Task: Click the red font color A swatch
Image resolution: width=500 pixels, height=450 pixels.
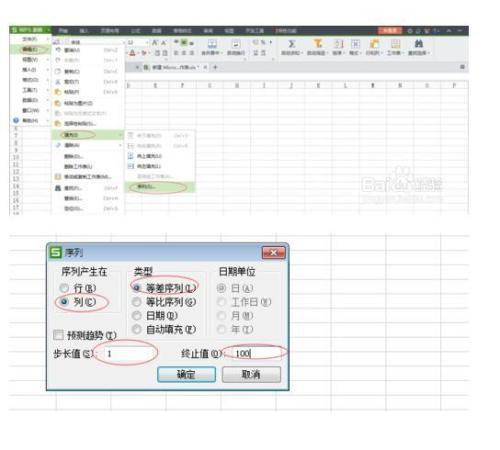Action: (132, 53)
